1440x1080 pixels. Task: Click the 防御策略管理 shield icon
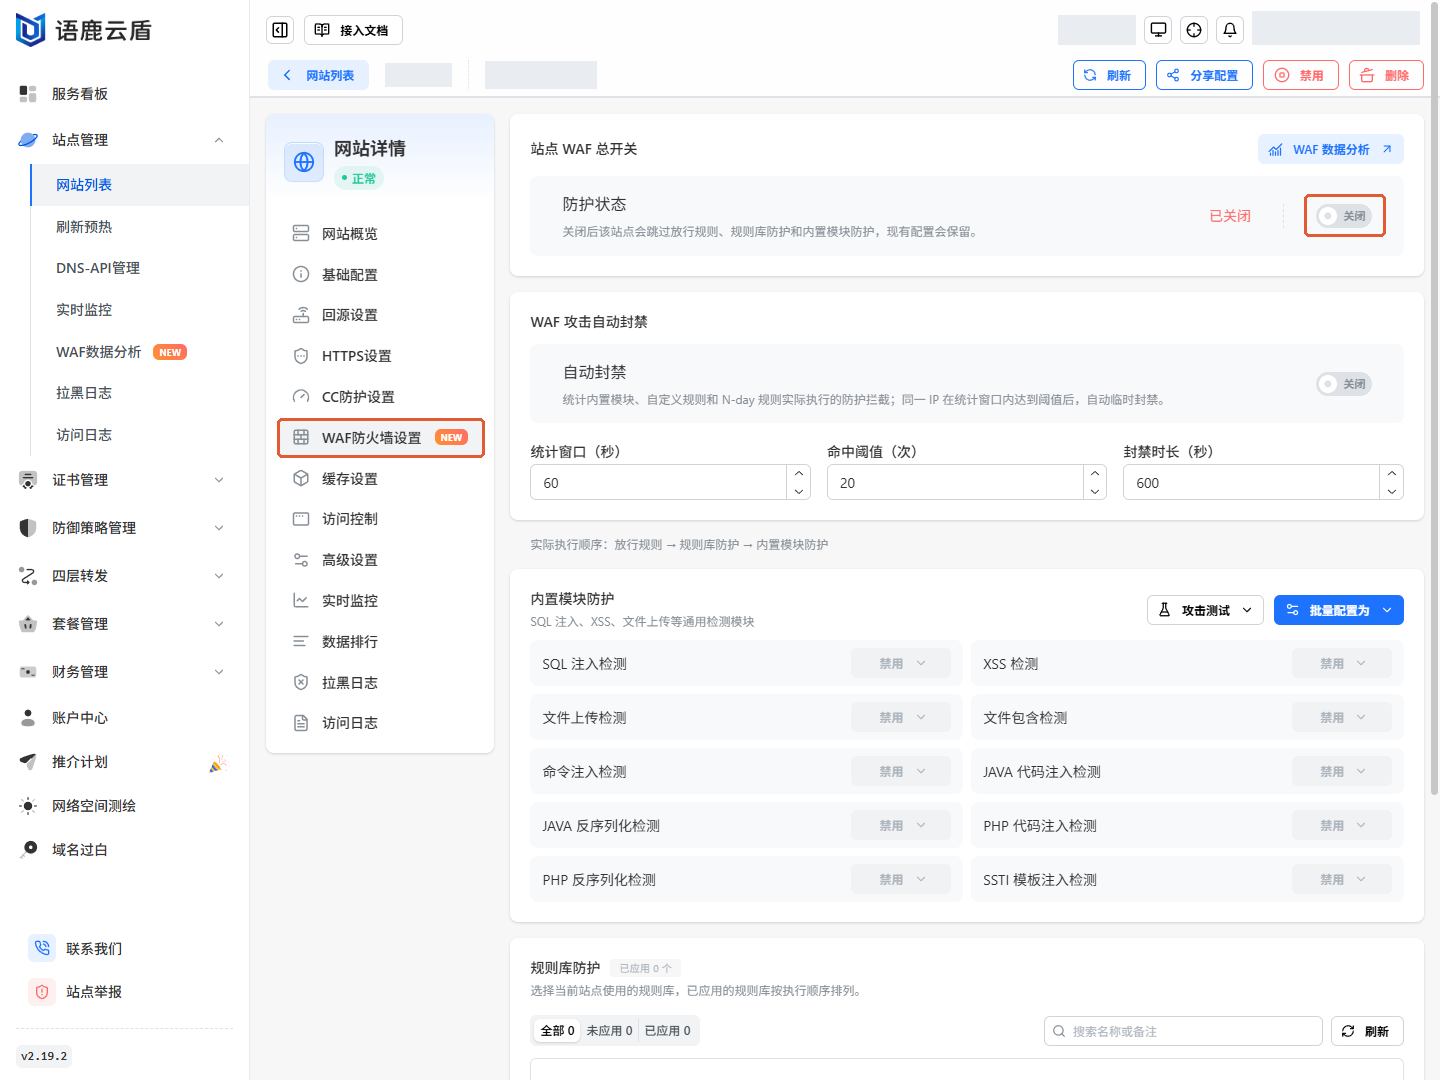(x=28, y=528)
